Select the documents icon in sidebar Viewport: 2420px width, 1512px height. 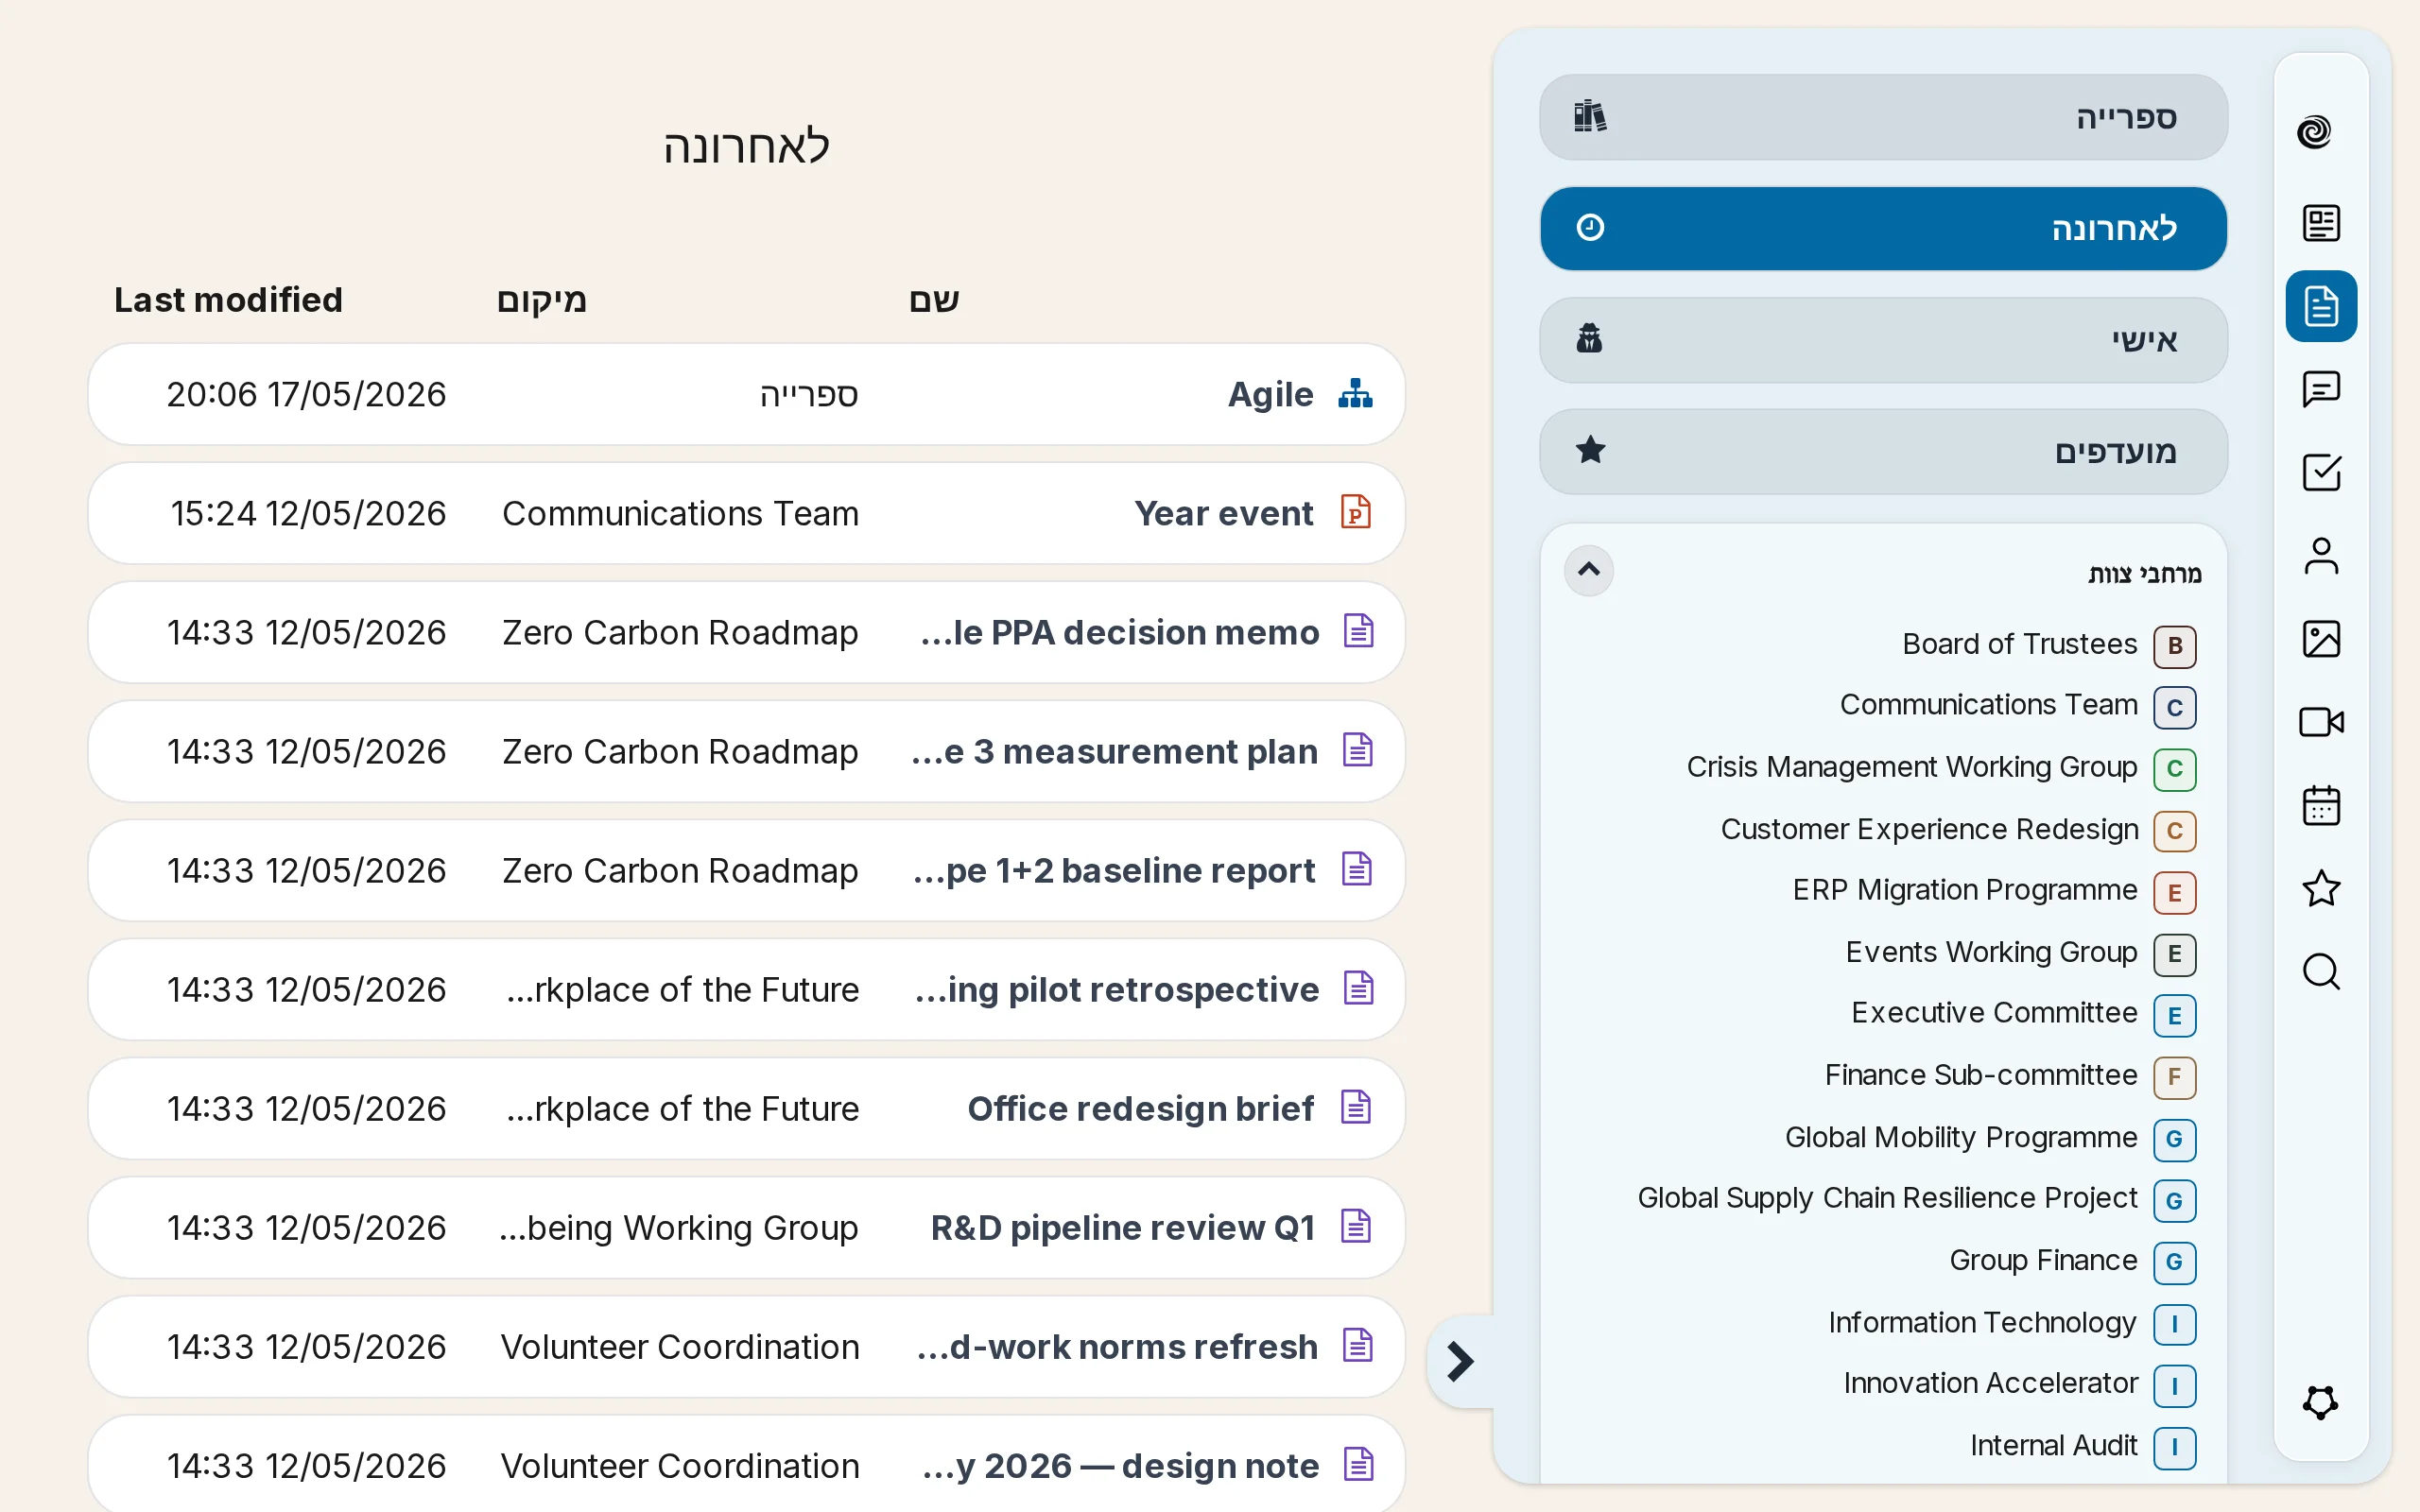click(2320, 306)
